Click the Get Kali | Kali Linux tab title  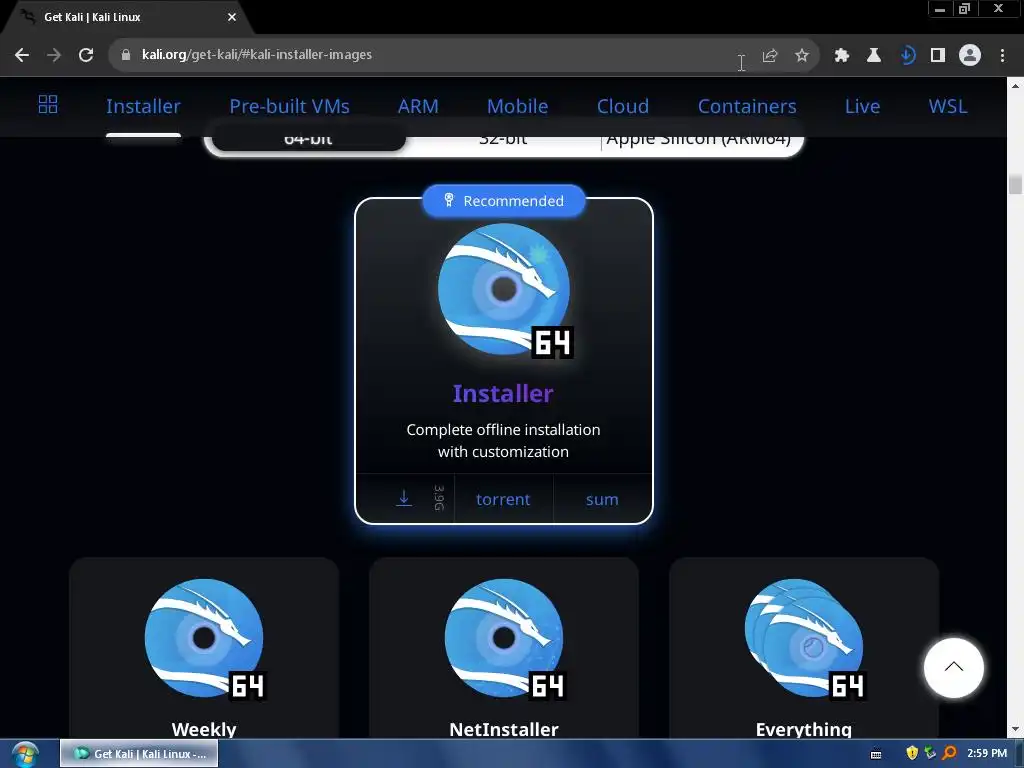pyautogui.click(x=92, y=17)
